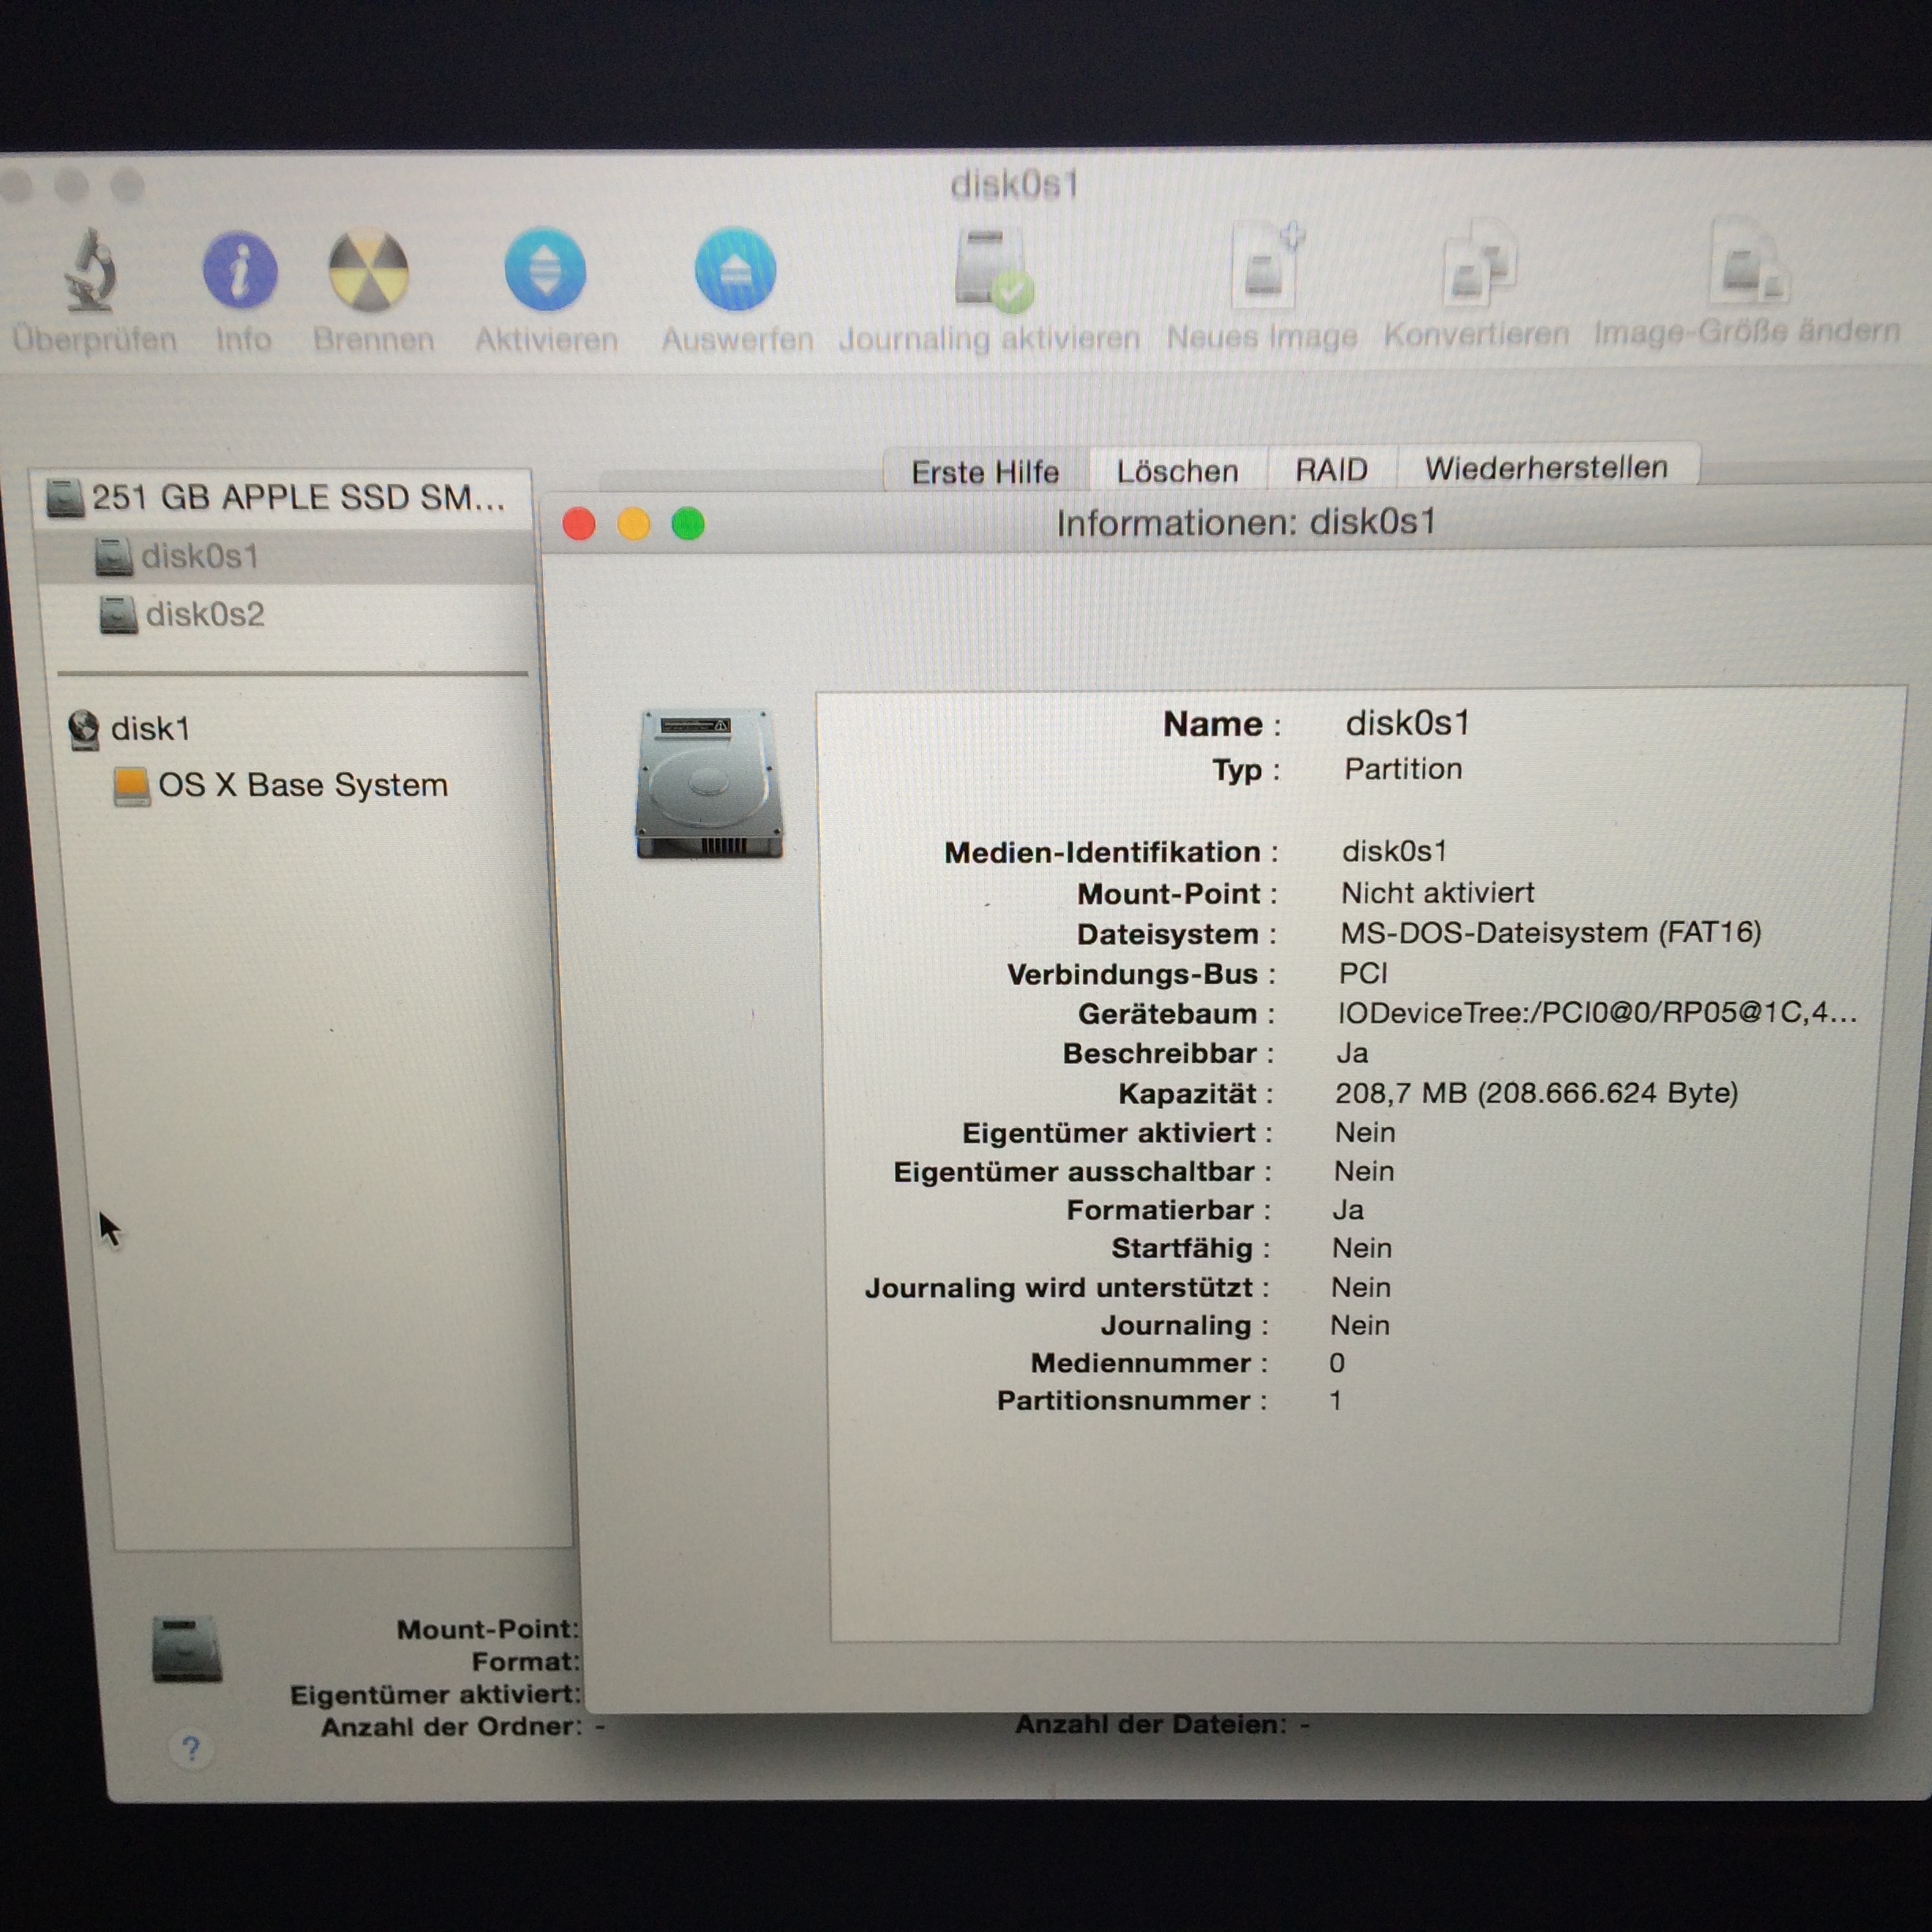
Task: Click the Anzahl der Dateien label
Action: pyautogui.click(x=1151, y=1724)
